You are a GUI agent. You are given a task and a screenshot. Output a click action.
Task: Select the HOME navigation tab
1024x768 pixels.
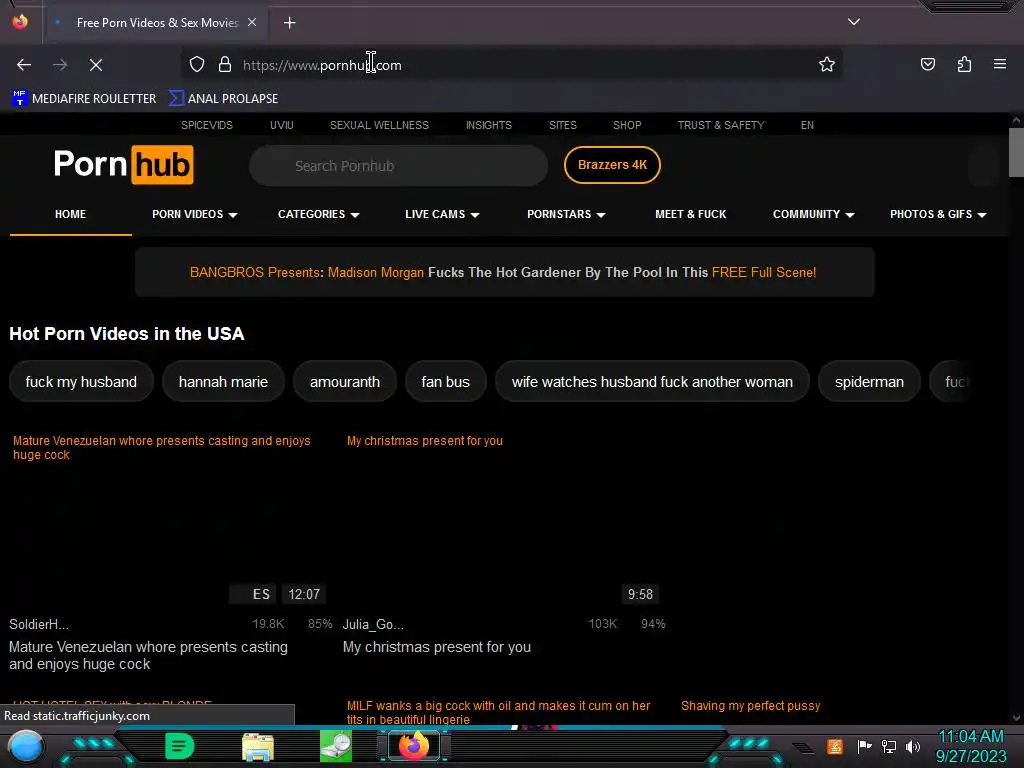click(71, 214)
